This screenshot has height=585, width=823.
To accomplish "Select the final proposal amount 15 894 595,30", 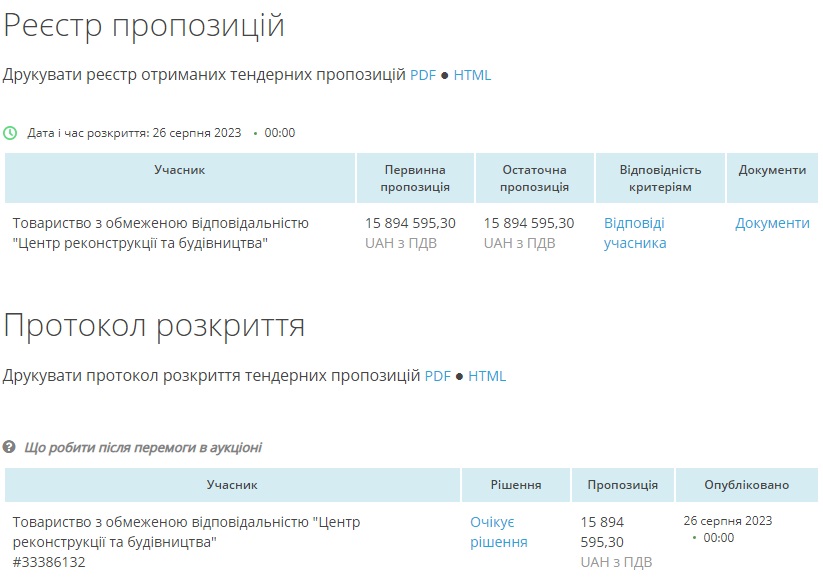I will 529,224.
